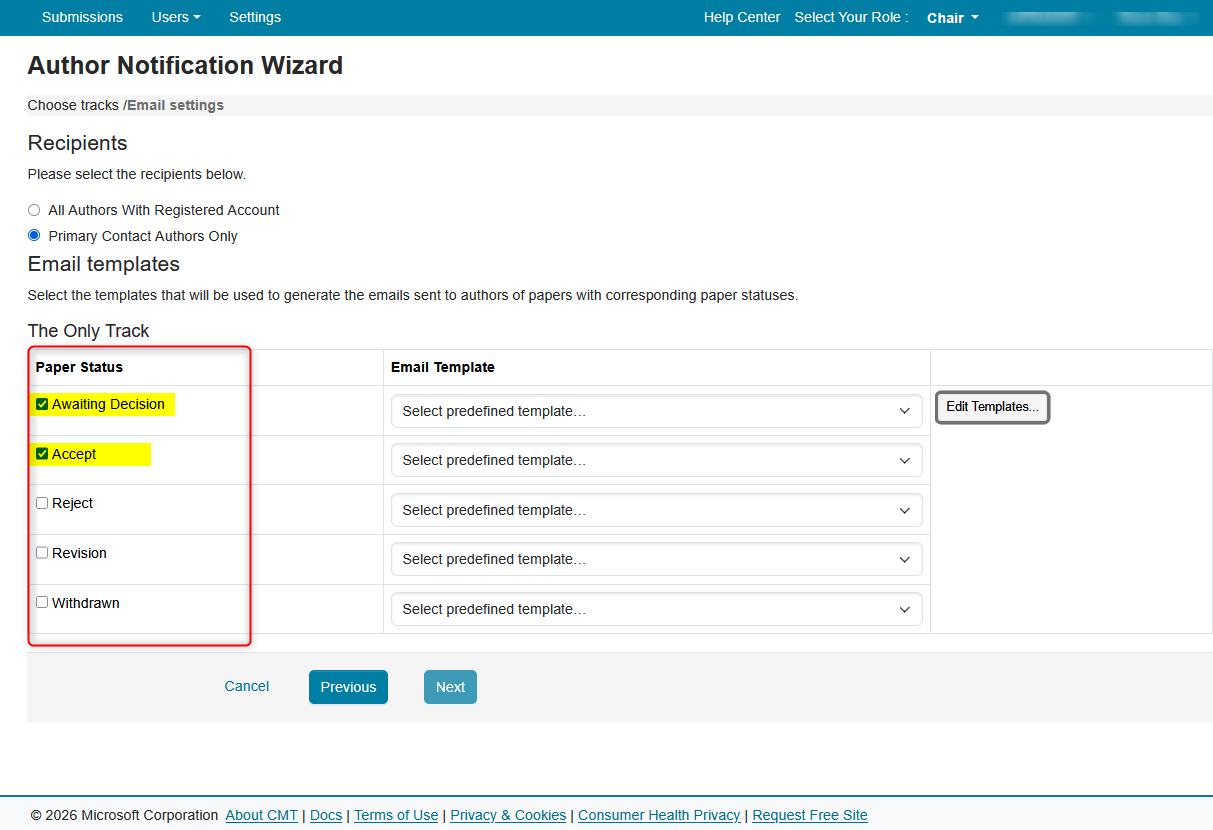
Task: Select All Authors With Registered Account
Action: 33,210
